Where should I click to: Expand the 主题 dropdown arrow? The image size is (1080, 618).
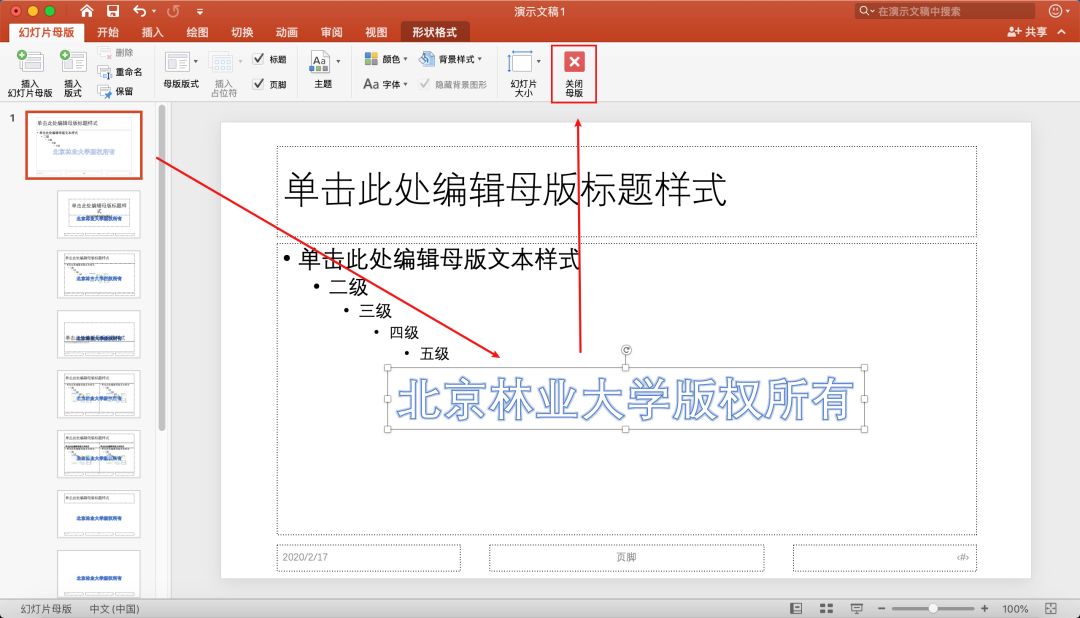point(338,61)
